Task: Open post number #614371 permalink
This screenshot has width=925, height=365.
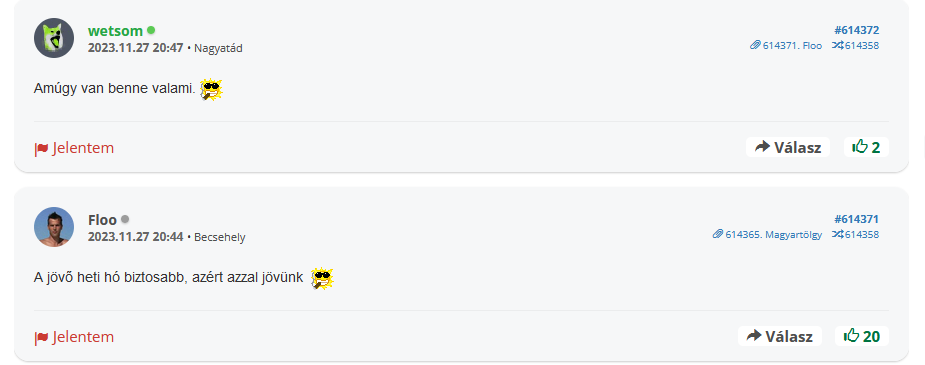Action: click(857, 219)
